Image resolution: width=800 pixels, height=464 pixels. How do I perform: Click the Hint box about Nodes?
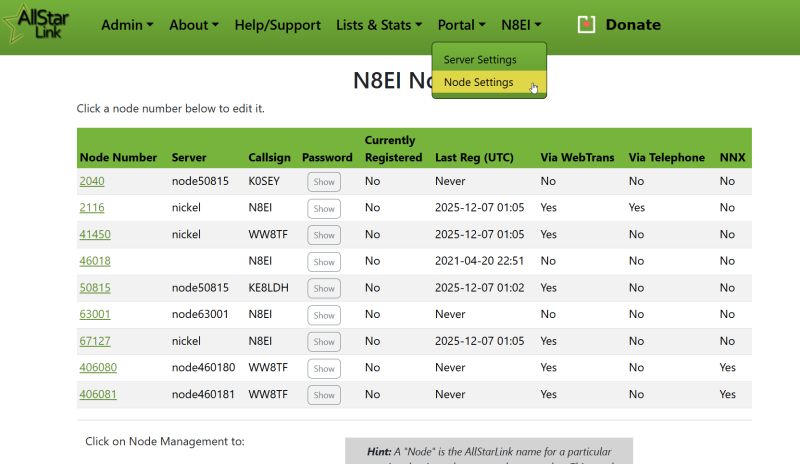(x=489, y=451)
